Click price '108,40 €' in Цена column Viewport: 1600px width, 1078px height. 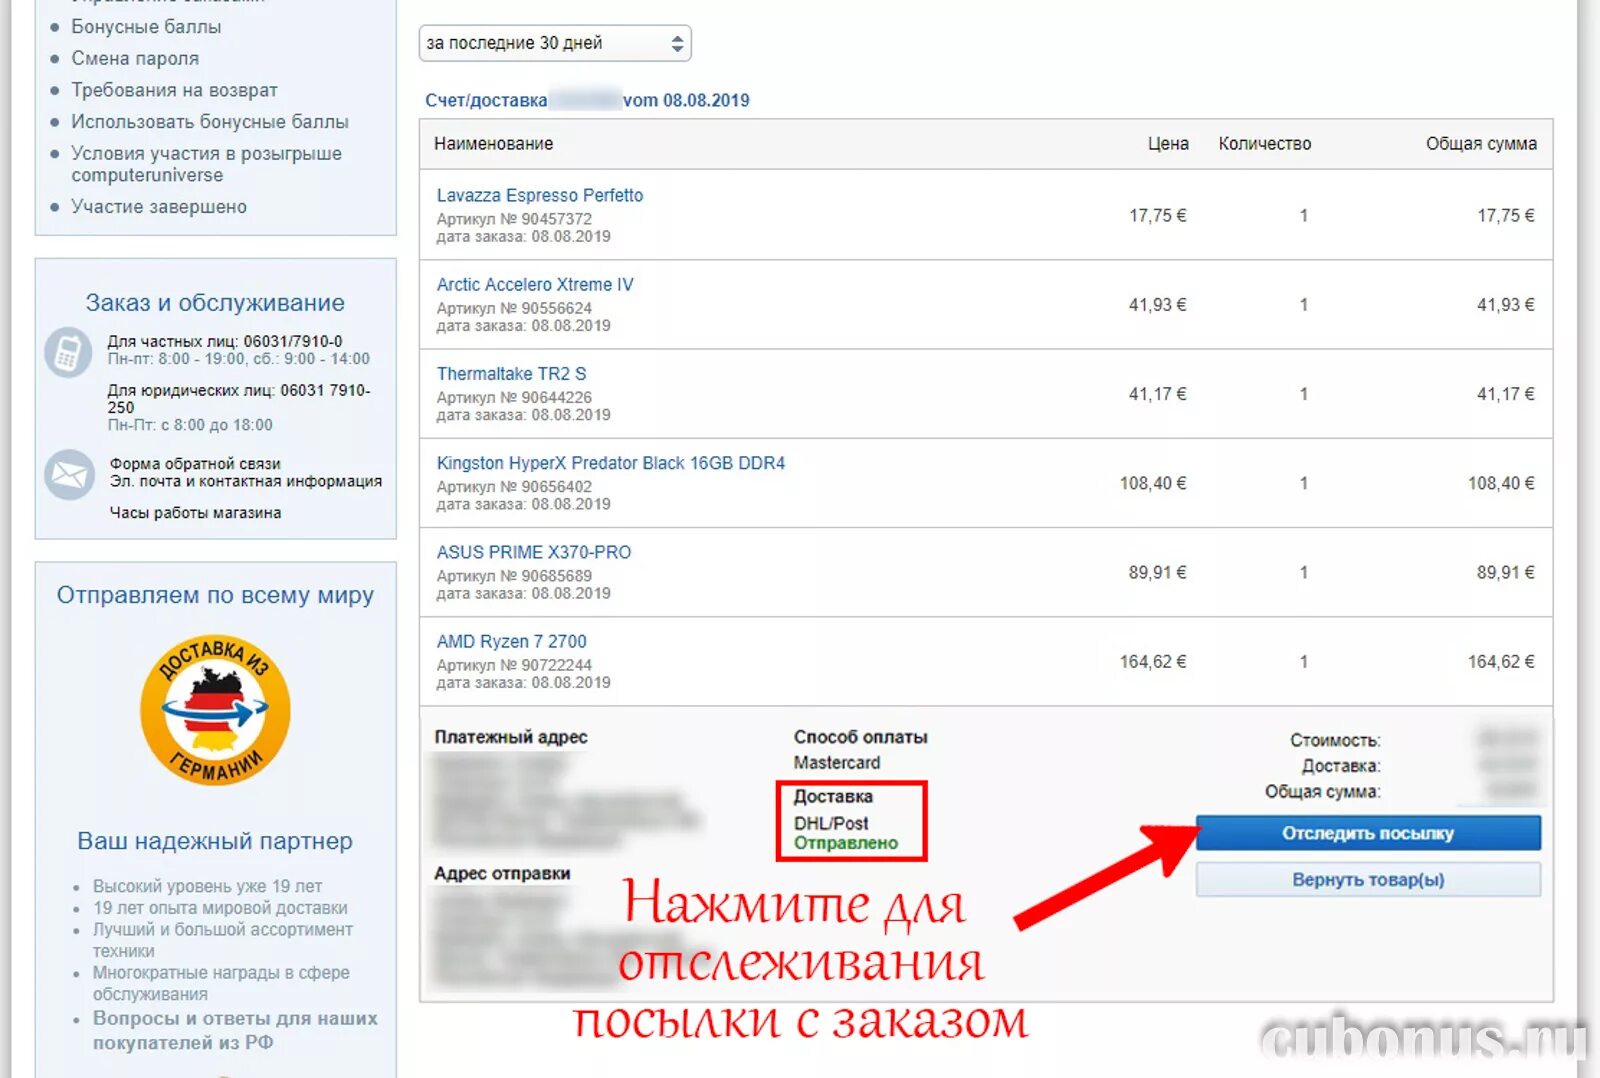tap(1153, 484)
